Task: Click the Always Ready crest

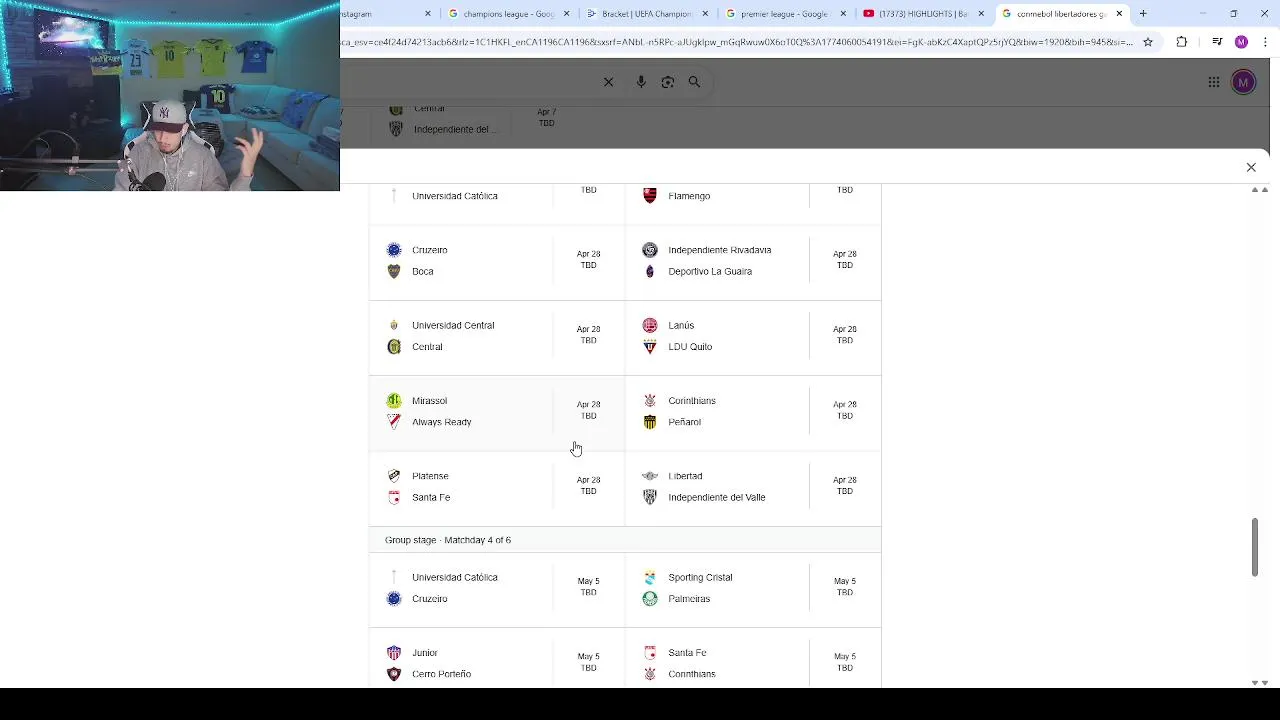Action: coord(394,422)
